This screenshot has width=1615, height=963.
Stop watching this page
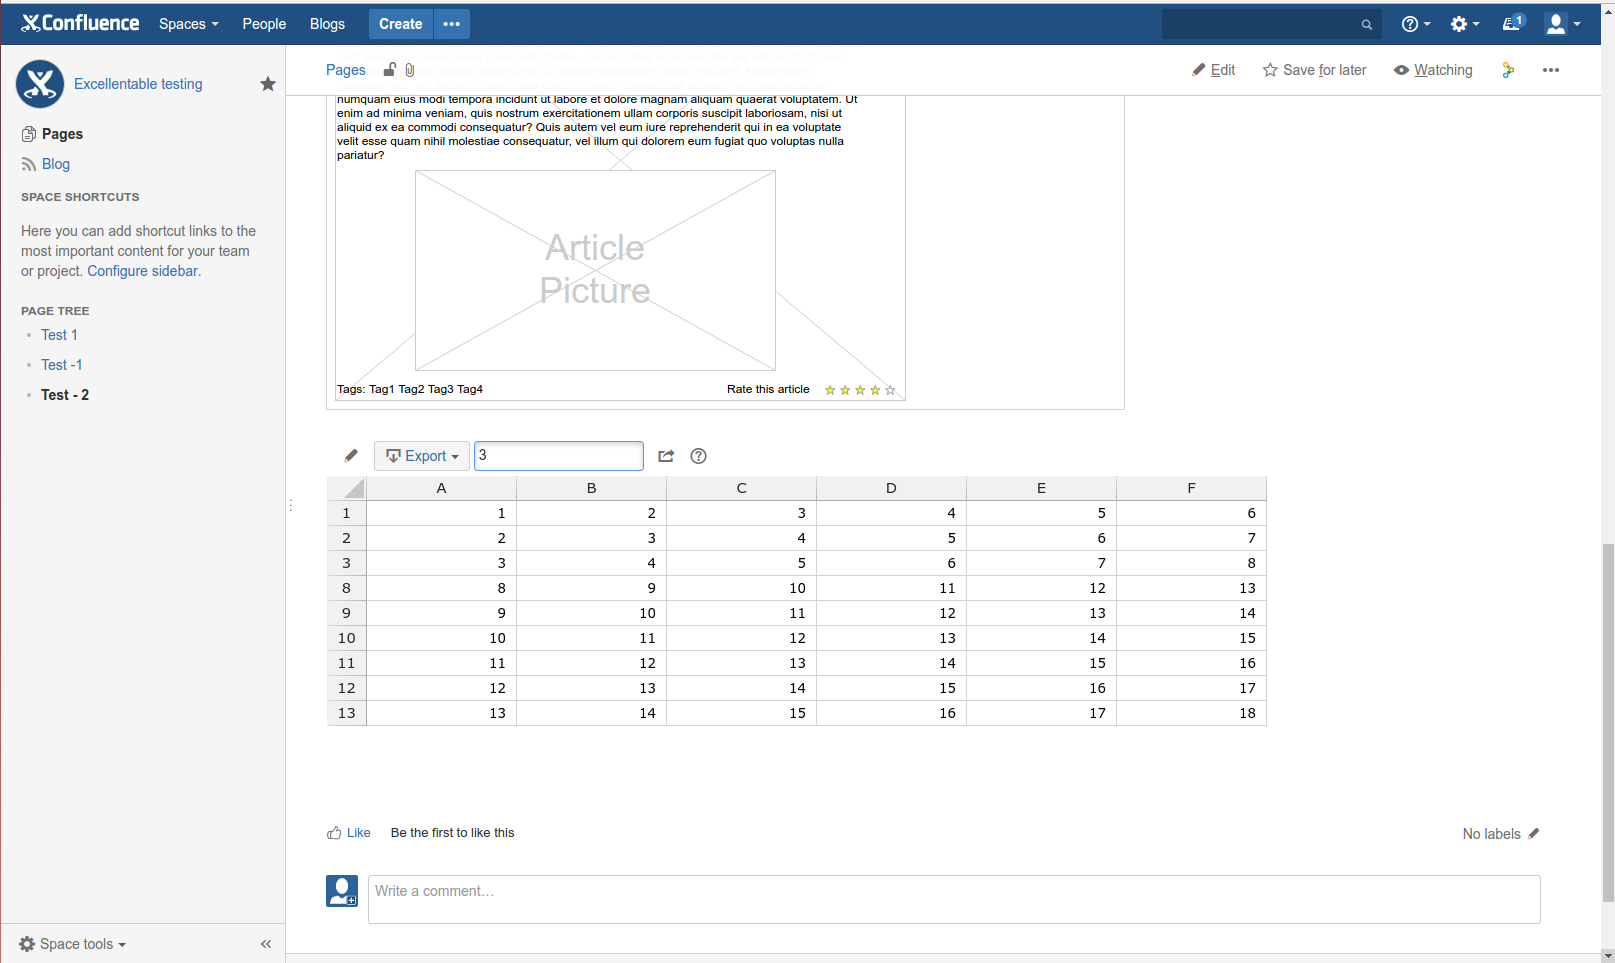click(x=1432, y=69)
